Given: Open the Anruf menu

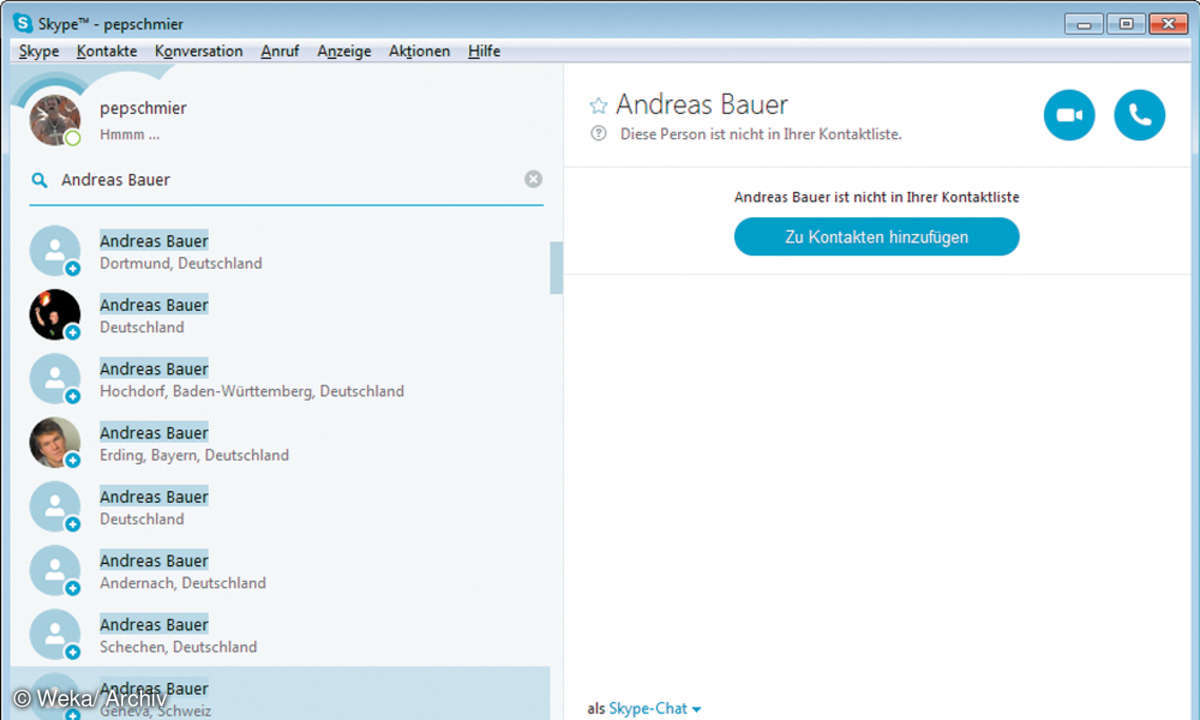Looking at the screenshot, I should pos(280,51).
